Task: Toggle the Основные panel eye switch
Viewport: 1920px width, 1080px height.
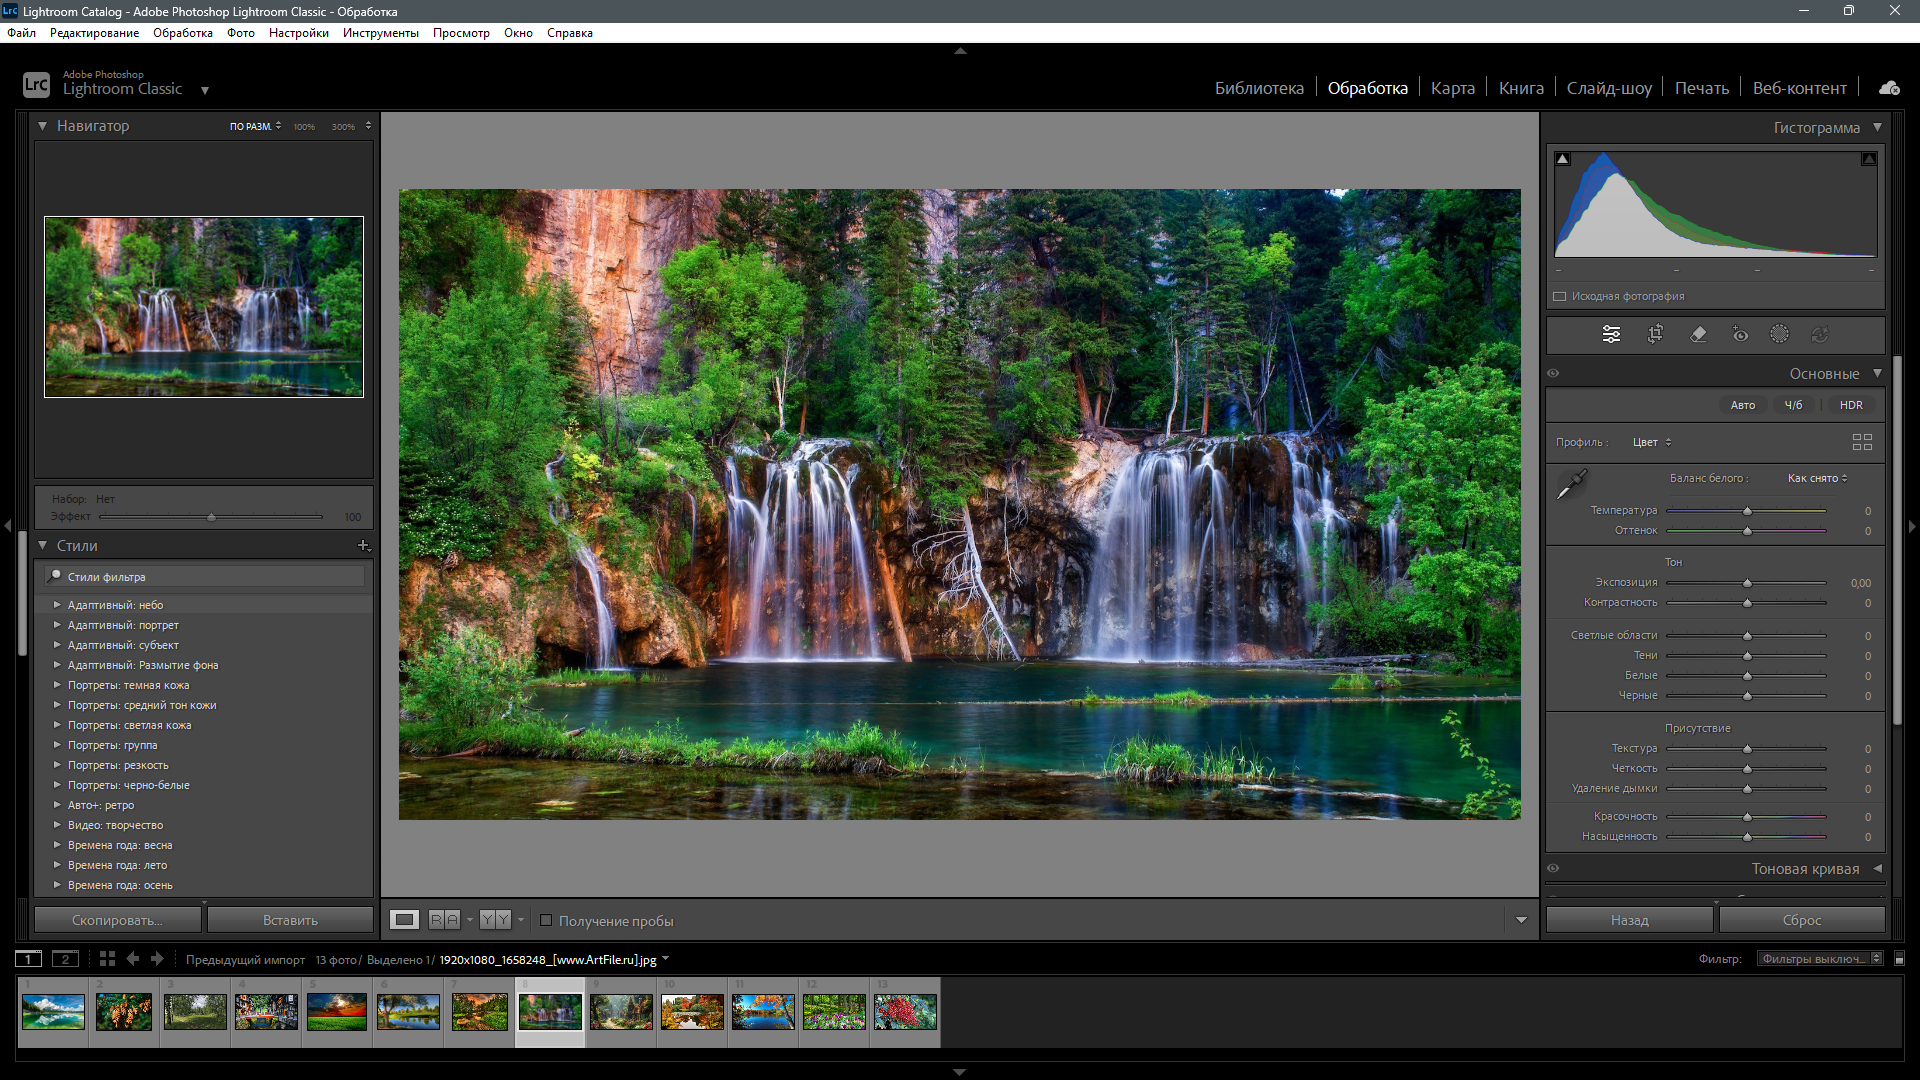Action: pyautogui.click(x=1553, y=373)
